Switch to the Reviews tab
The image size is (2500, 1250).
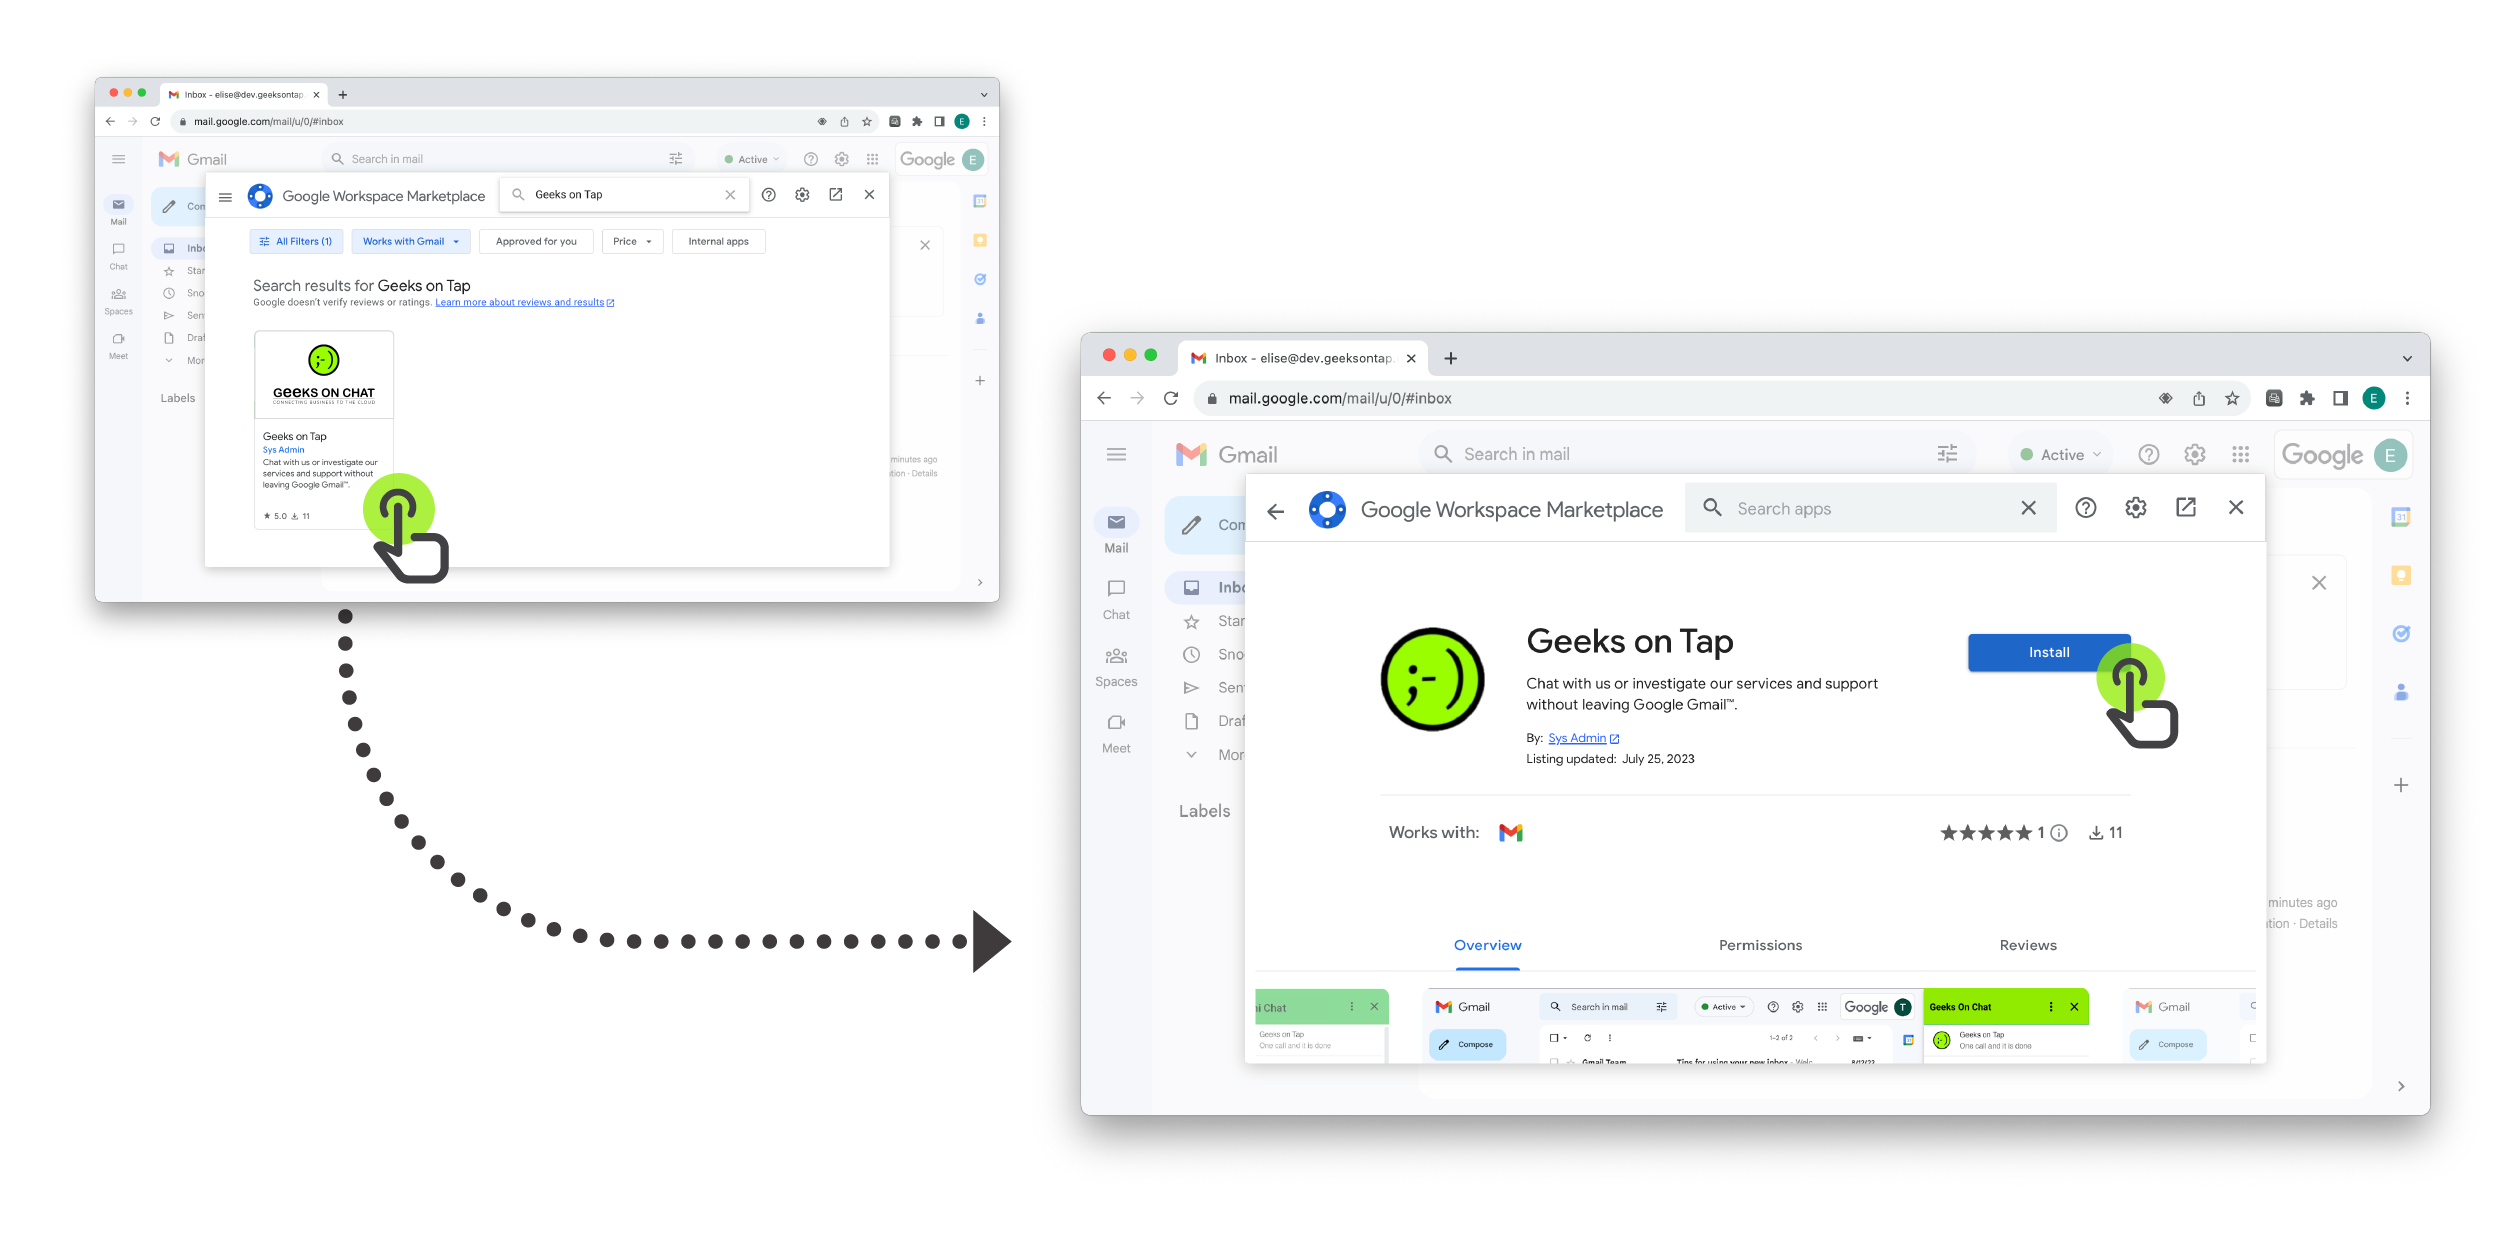[2028, 946]
